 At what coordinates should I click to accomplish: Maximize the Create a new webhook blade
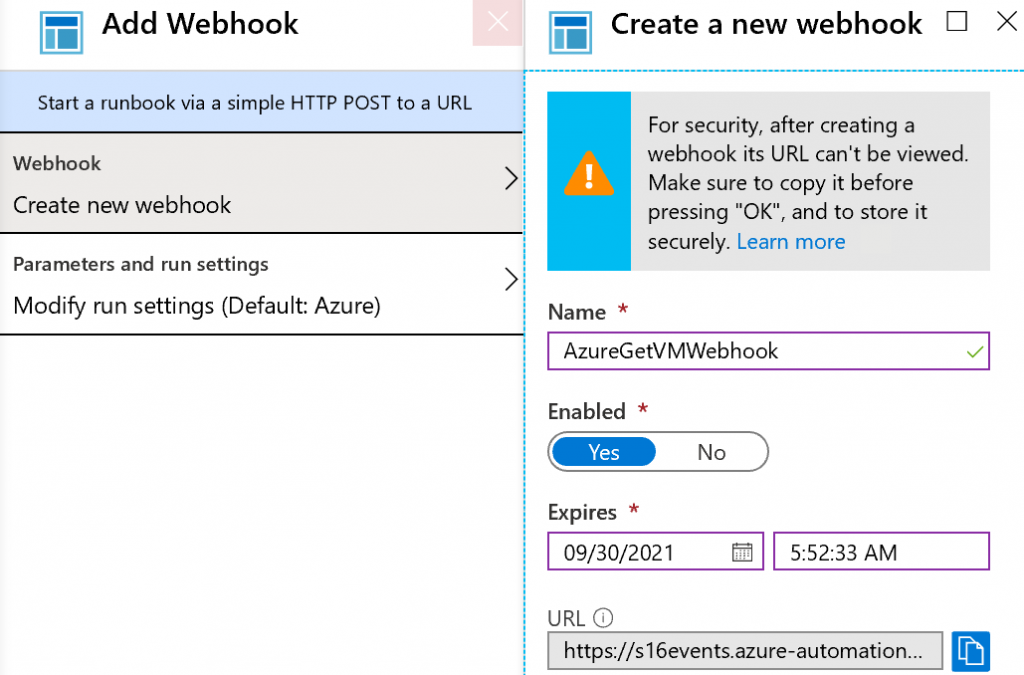(x=957, y=21)
